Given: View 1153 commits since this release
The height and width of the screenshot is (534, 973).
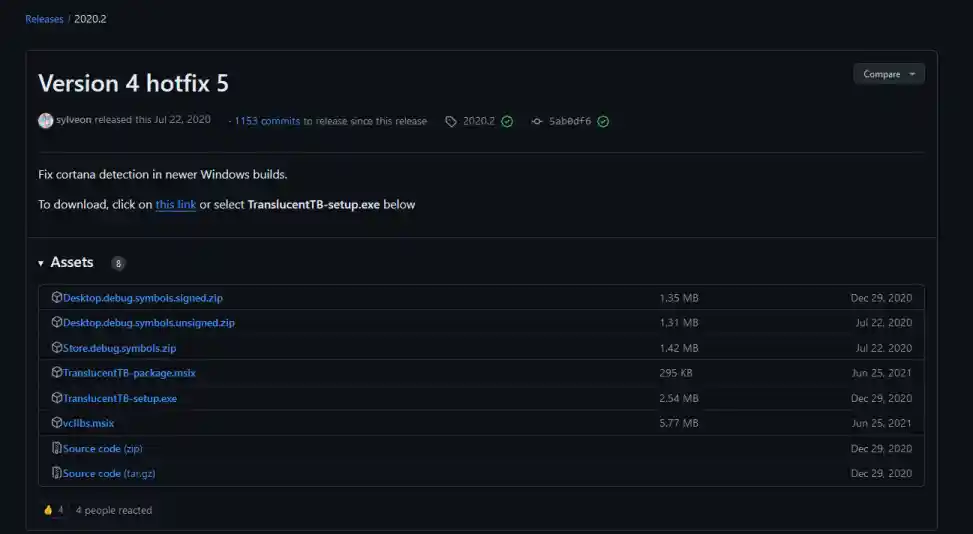Looking at the screenshot, I should tap(267, 121).
